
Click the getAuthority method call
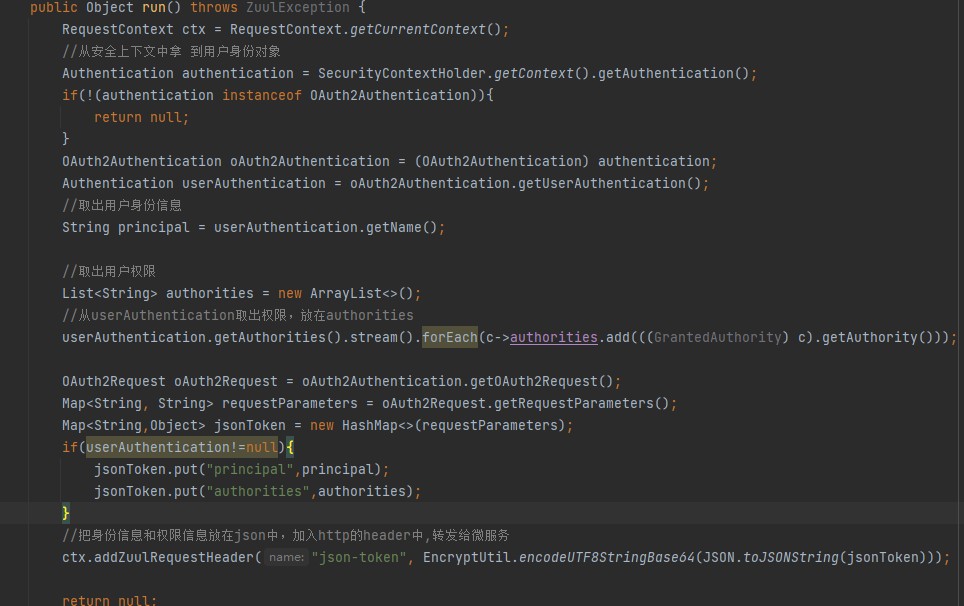(869, 337)
